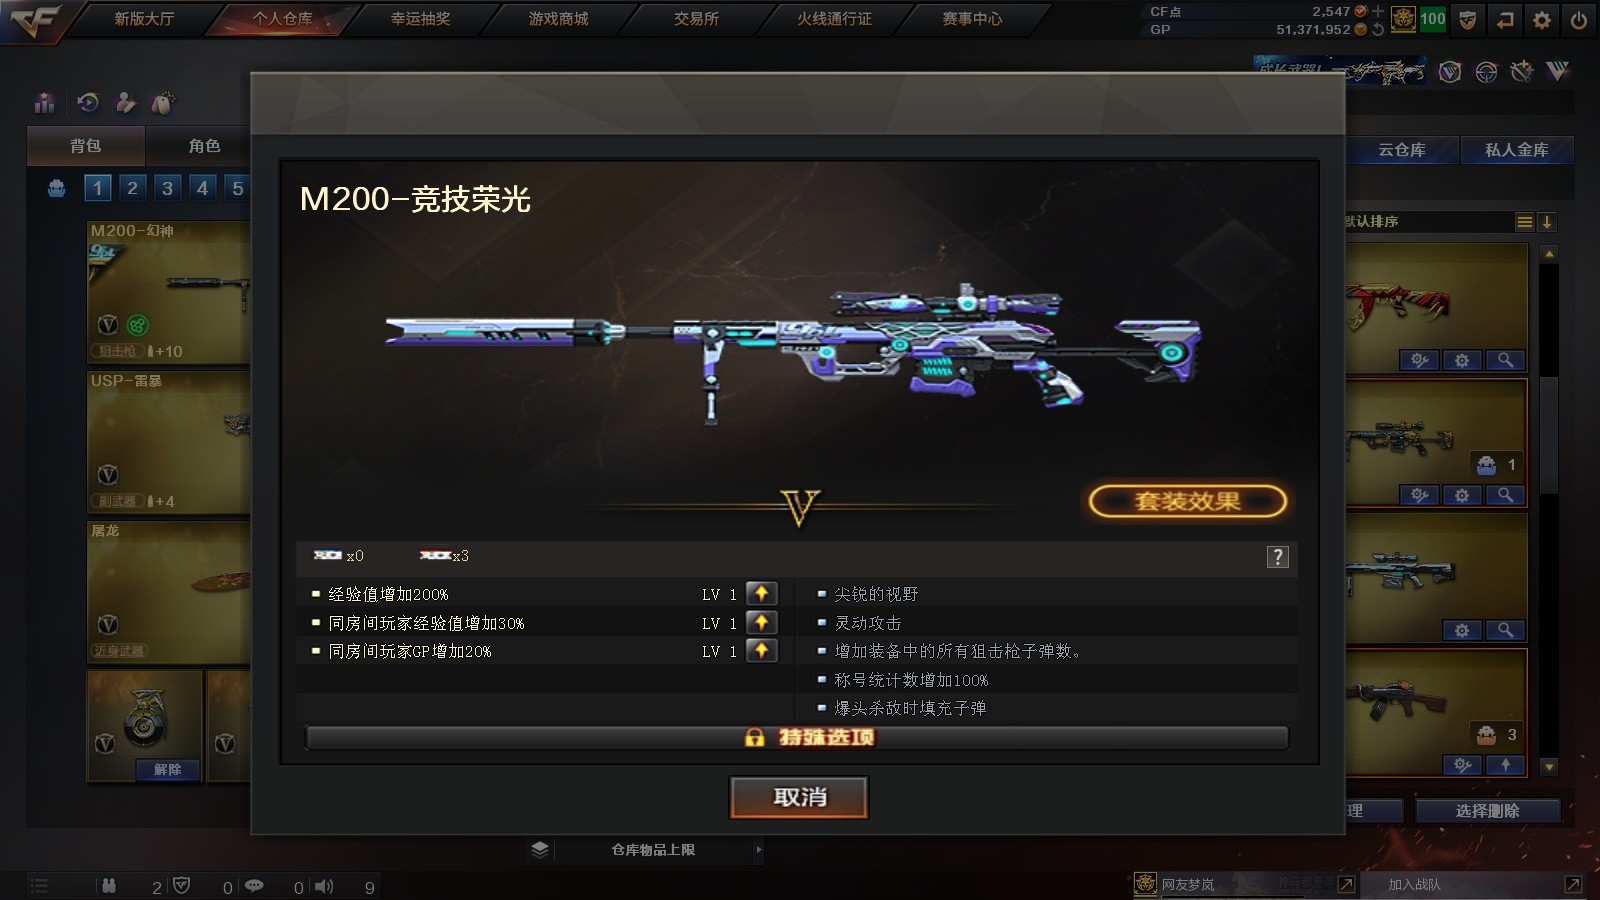Click the sound speaker icon in status bar

pos(324,886)
